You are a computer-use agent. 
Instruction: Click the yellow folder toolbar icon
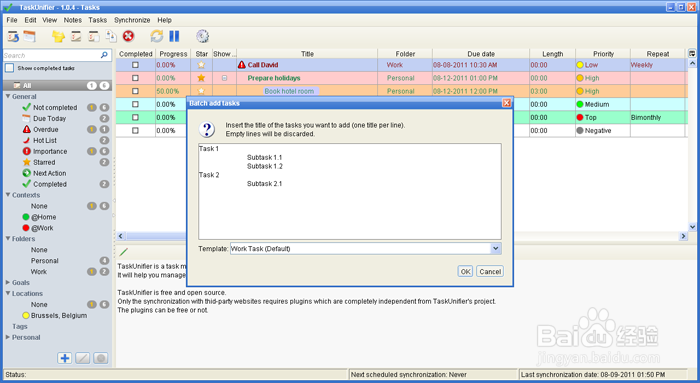pos(58,36)
